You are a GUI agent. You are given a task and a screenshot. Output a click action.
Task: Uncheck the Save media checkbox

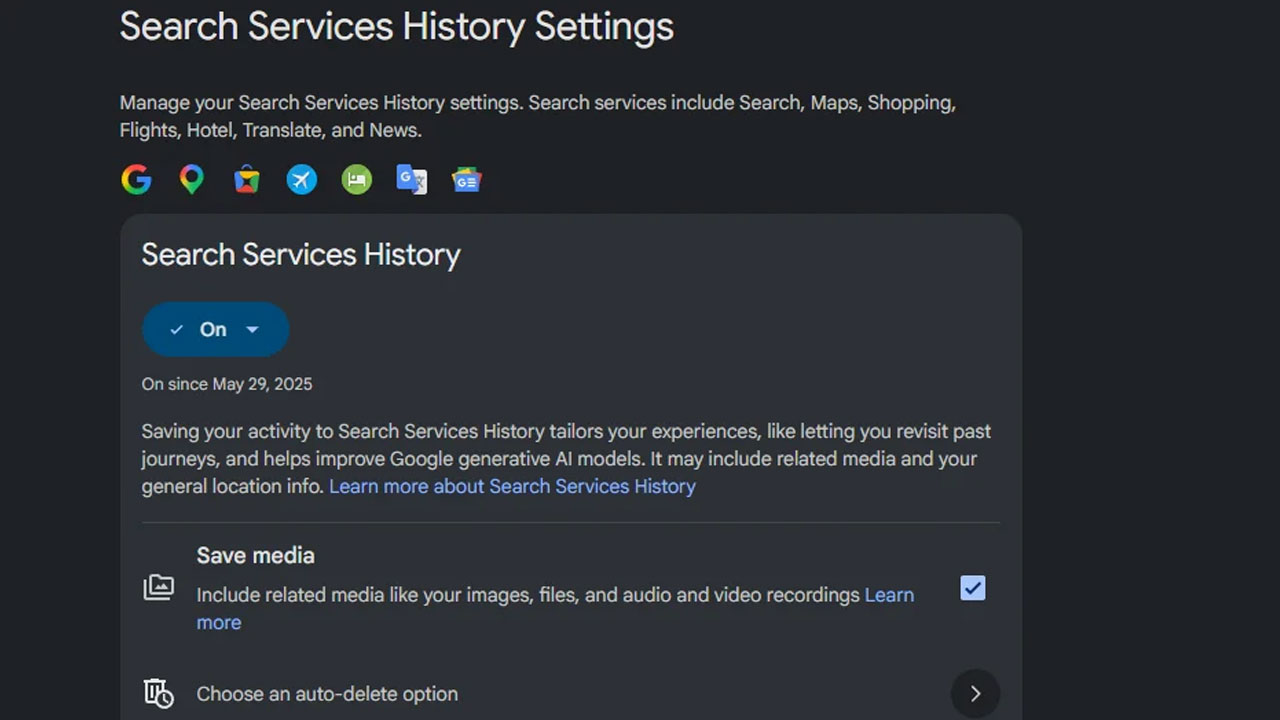click(x=973, y=588)
